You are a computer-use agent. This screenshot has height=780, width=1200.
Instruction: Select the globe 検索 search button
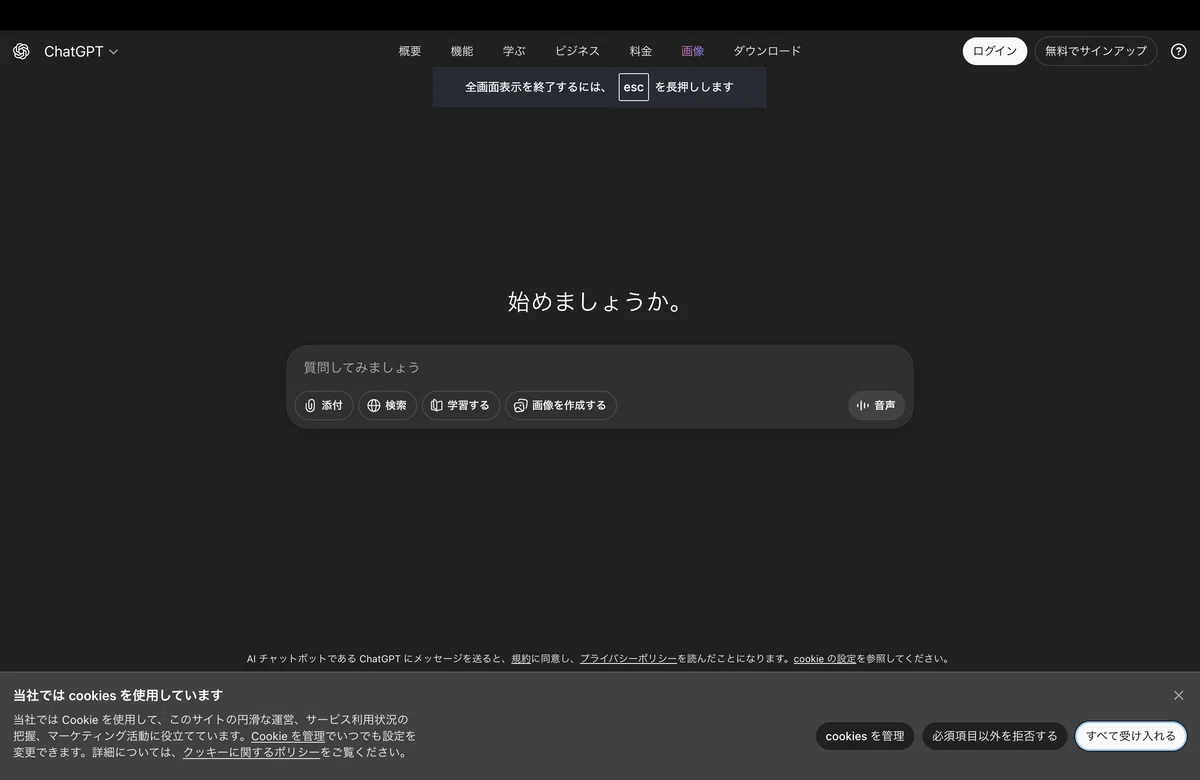point(387,405)
